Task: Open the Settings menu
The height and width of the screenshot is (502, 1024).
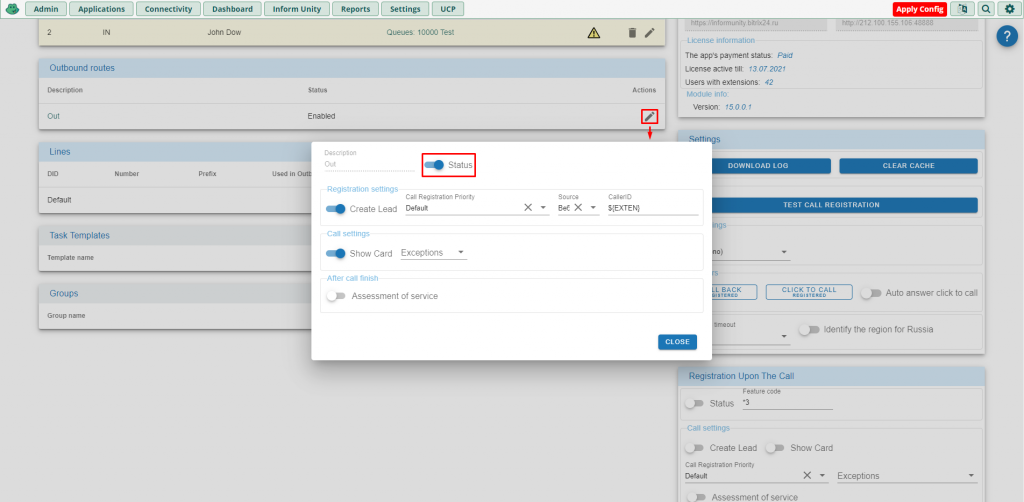Action: pos(406,9)
